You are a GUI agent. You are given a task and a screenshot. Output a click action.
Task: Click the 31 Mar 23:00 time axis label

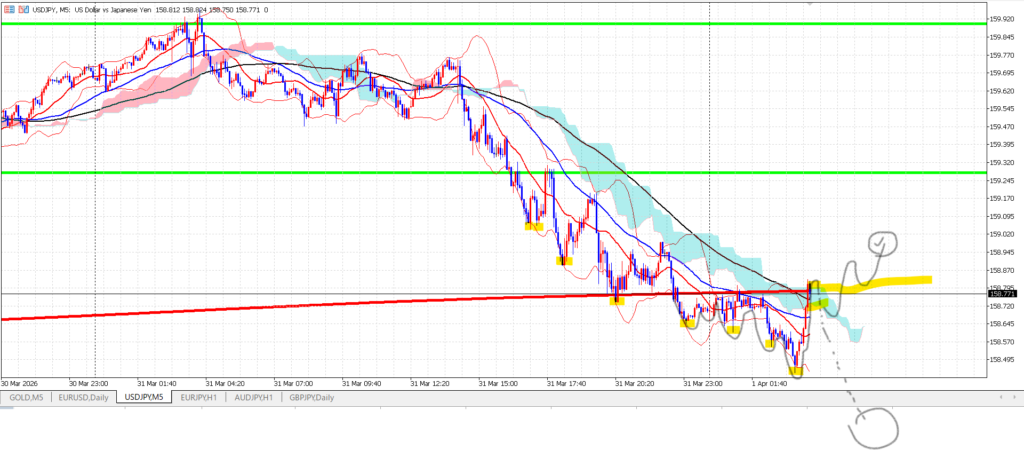click(703, 382)
